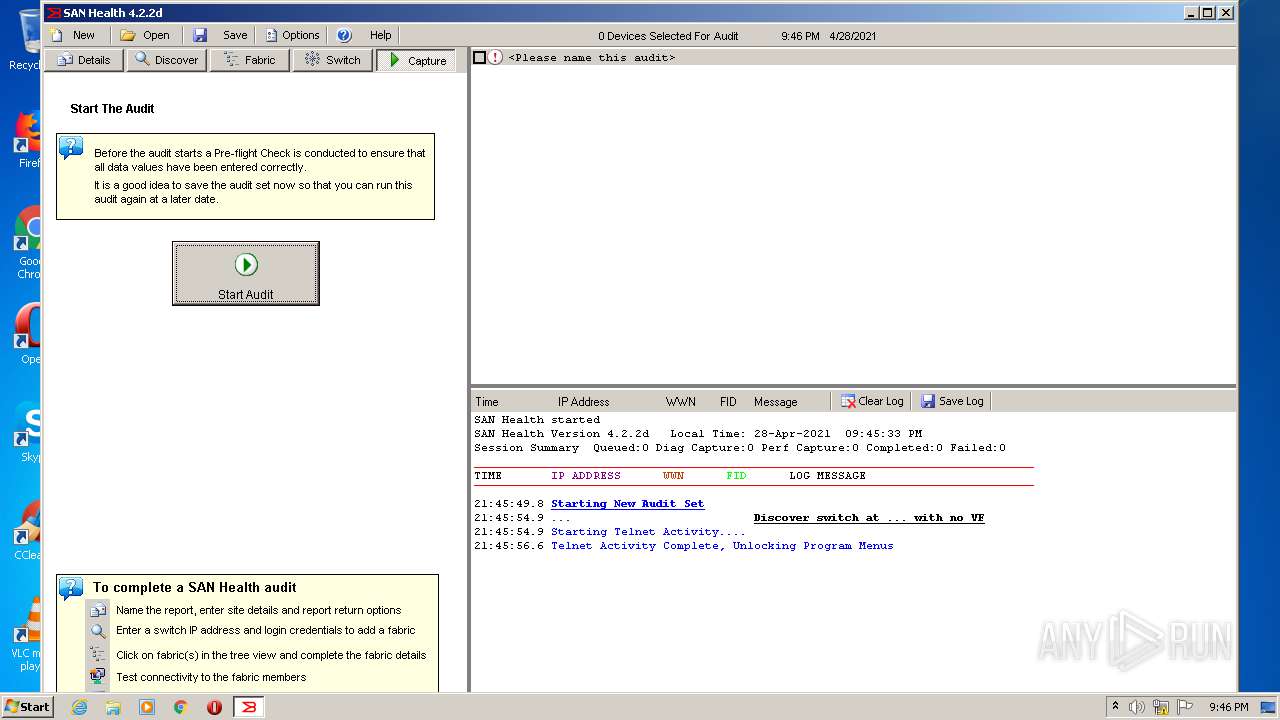This screenshot has width=1280, height=720.
Task: Click the red warning icon in tree
Action: [496, 58]
